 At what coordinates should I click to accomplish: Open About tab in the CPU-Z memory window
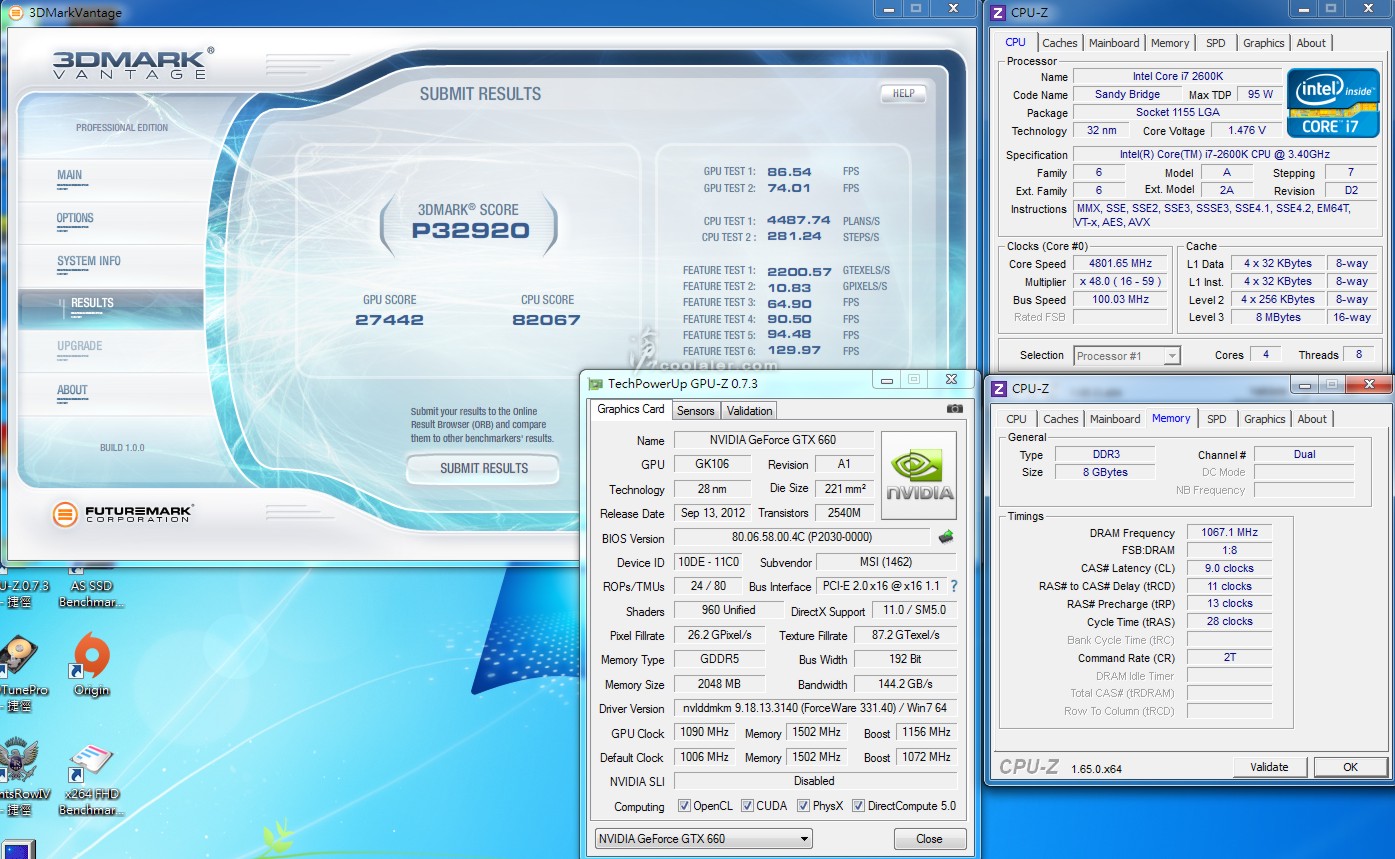[x=1312, y=419]
